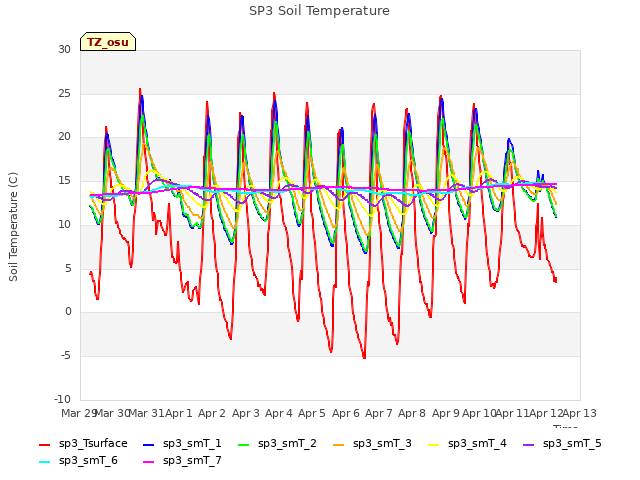Click the Apr 4 x-axis tick label
This screenshot has height=480, width=640.
pyautogui.click(x=279, y=413)
